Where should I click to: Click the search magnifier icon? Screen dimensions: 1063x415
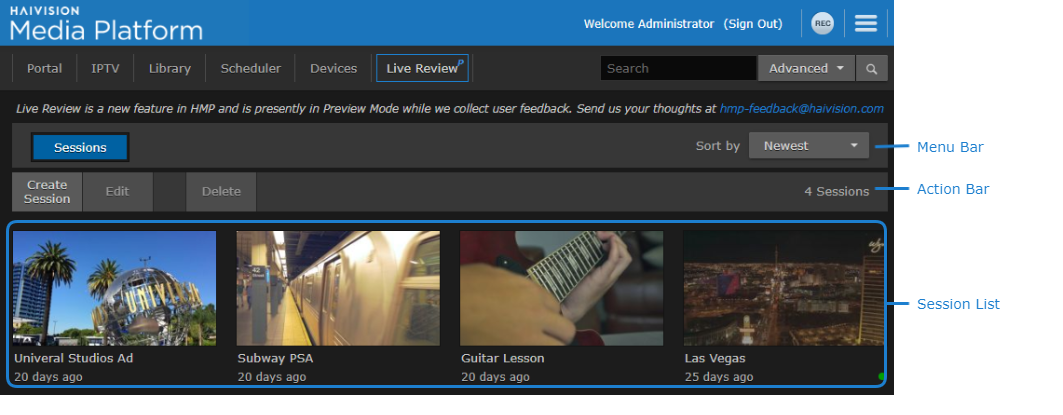coord(872,69)
